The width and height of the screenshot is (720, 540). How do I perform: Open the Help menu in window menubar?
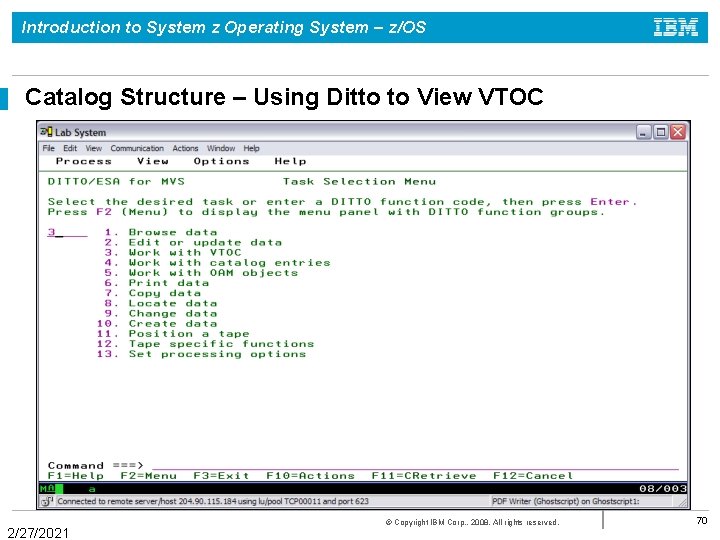click(x=251, y=148)
